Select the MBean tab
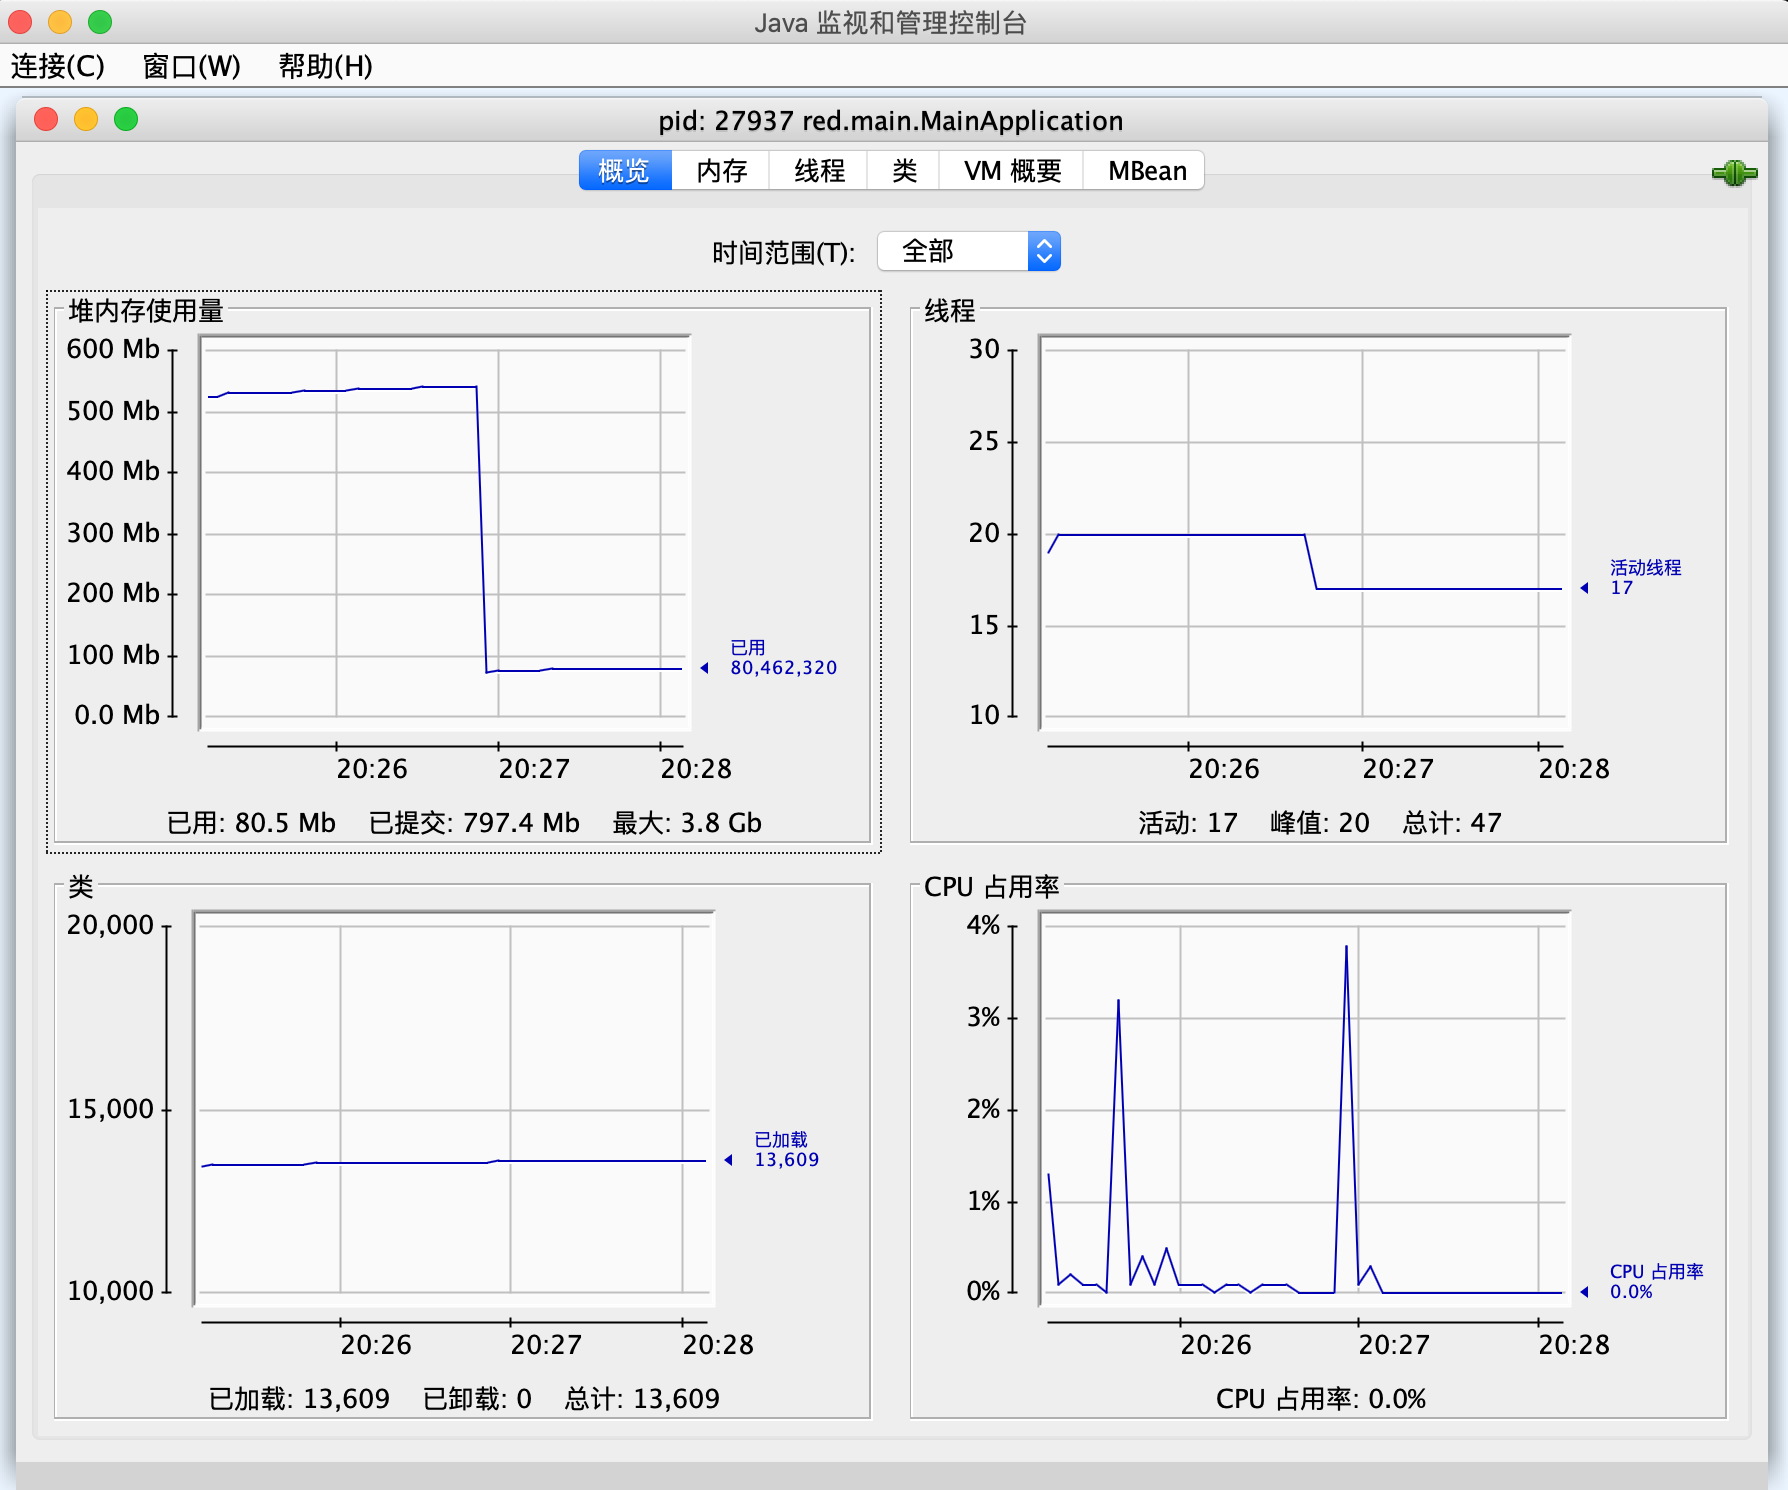Viewport: 1788px width, 1490px height. tap(1146, 171)
